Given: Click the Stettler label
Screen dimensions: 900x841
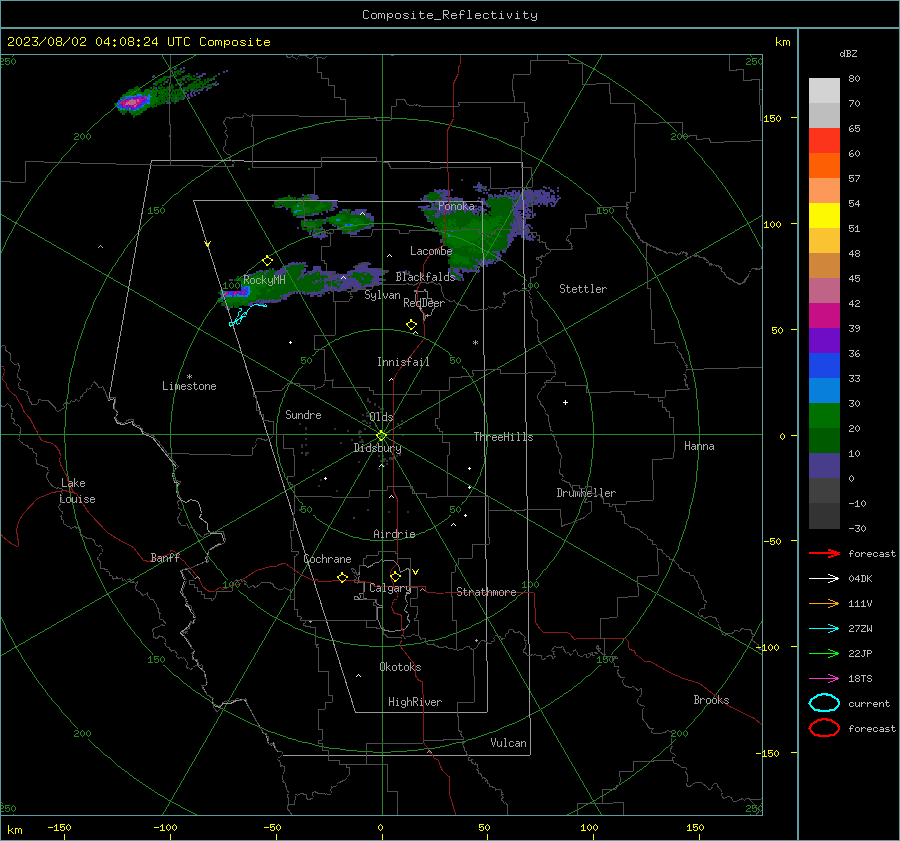Looking at the screenshot, I should (583, 289).
